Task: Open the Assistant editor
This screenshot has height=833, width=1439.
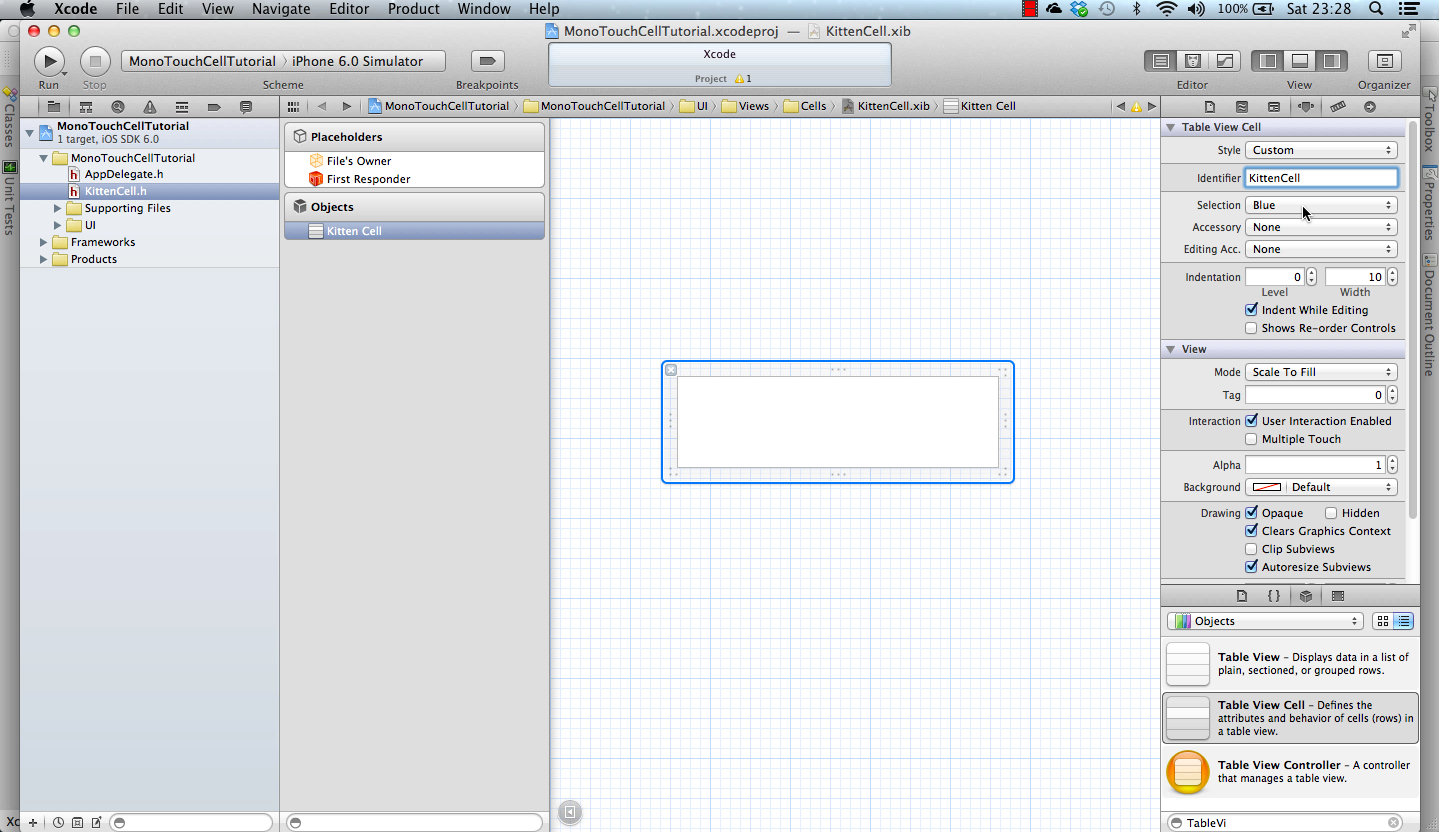Action: point(1193,60)
